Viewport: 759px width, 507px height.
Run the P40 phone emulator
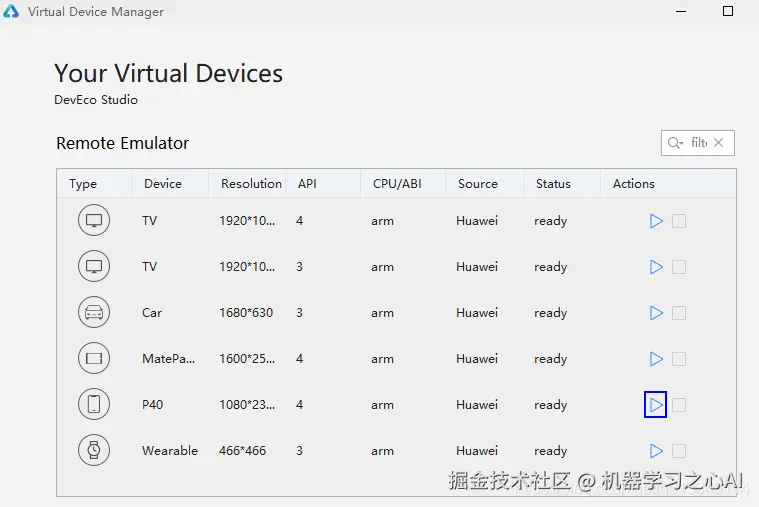point(656,405)
